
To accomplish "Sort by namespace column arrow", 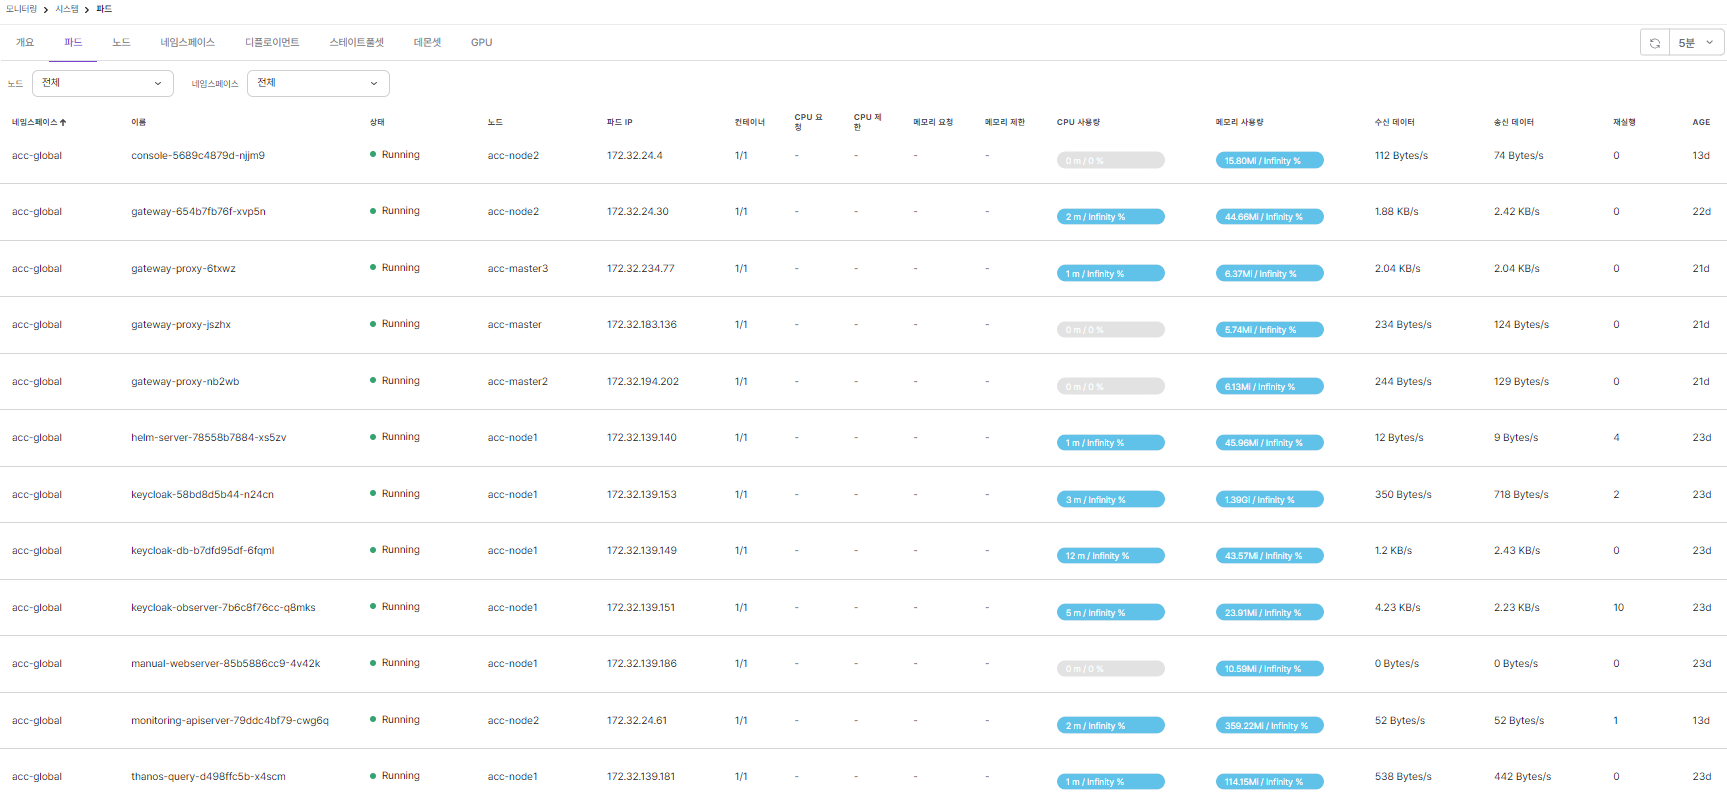I will point(63,122).
